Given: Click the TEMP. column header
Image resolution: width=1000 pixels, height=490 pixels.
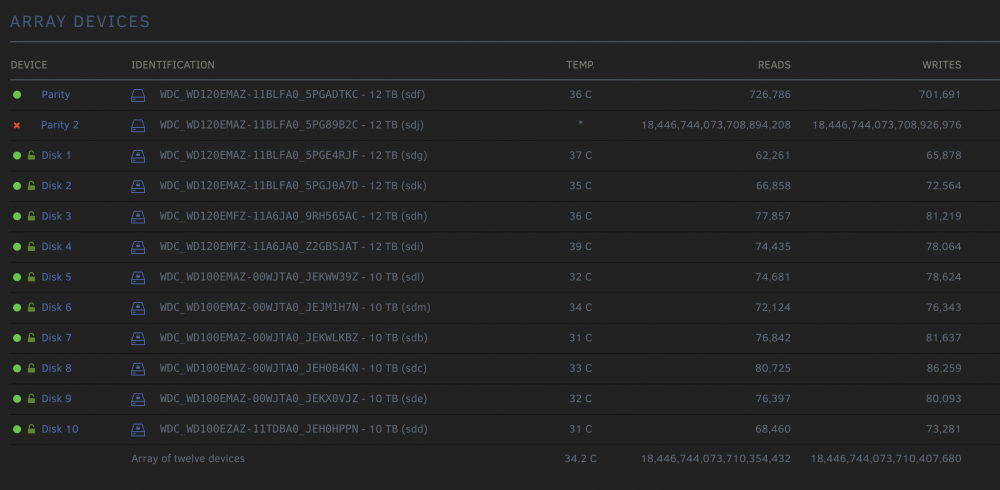Looking at the screenshot, I should 580,65.
